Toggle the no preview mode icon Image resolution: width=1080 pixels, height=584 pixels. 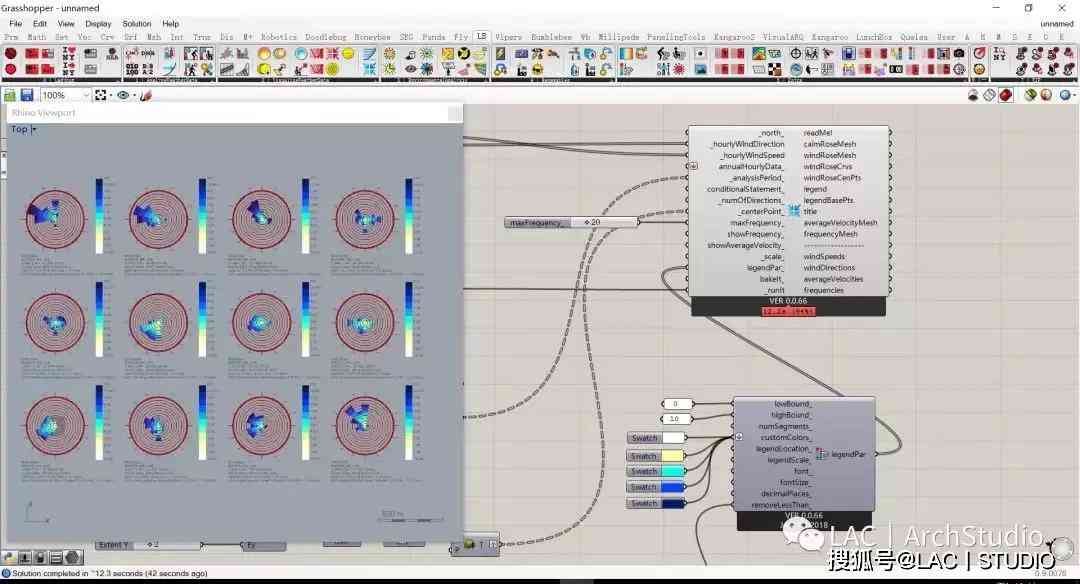(x=973, y=95)
